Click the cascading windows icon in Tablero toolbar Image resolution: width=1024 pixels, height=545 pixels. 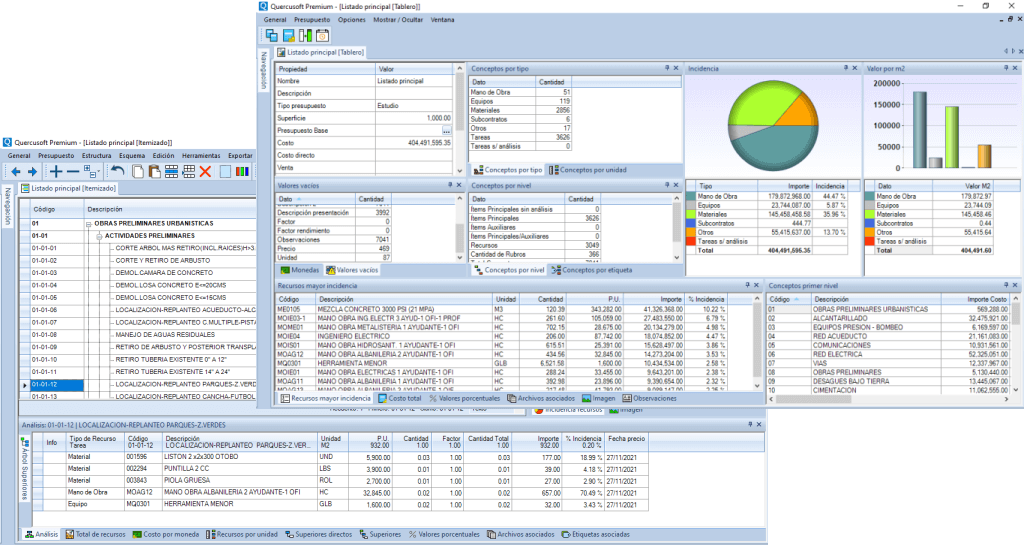pyautogui.click(x=272, y=36)
